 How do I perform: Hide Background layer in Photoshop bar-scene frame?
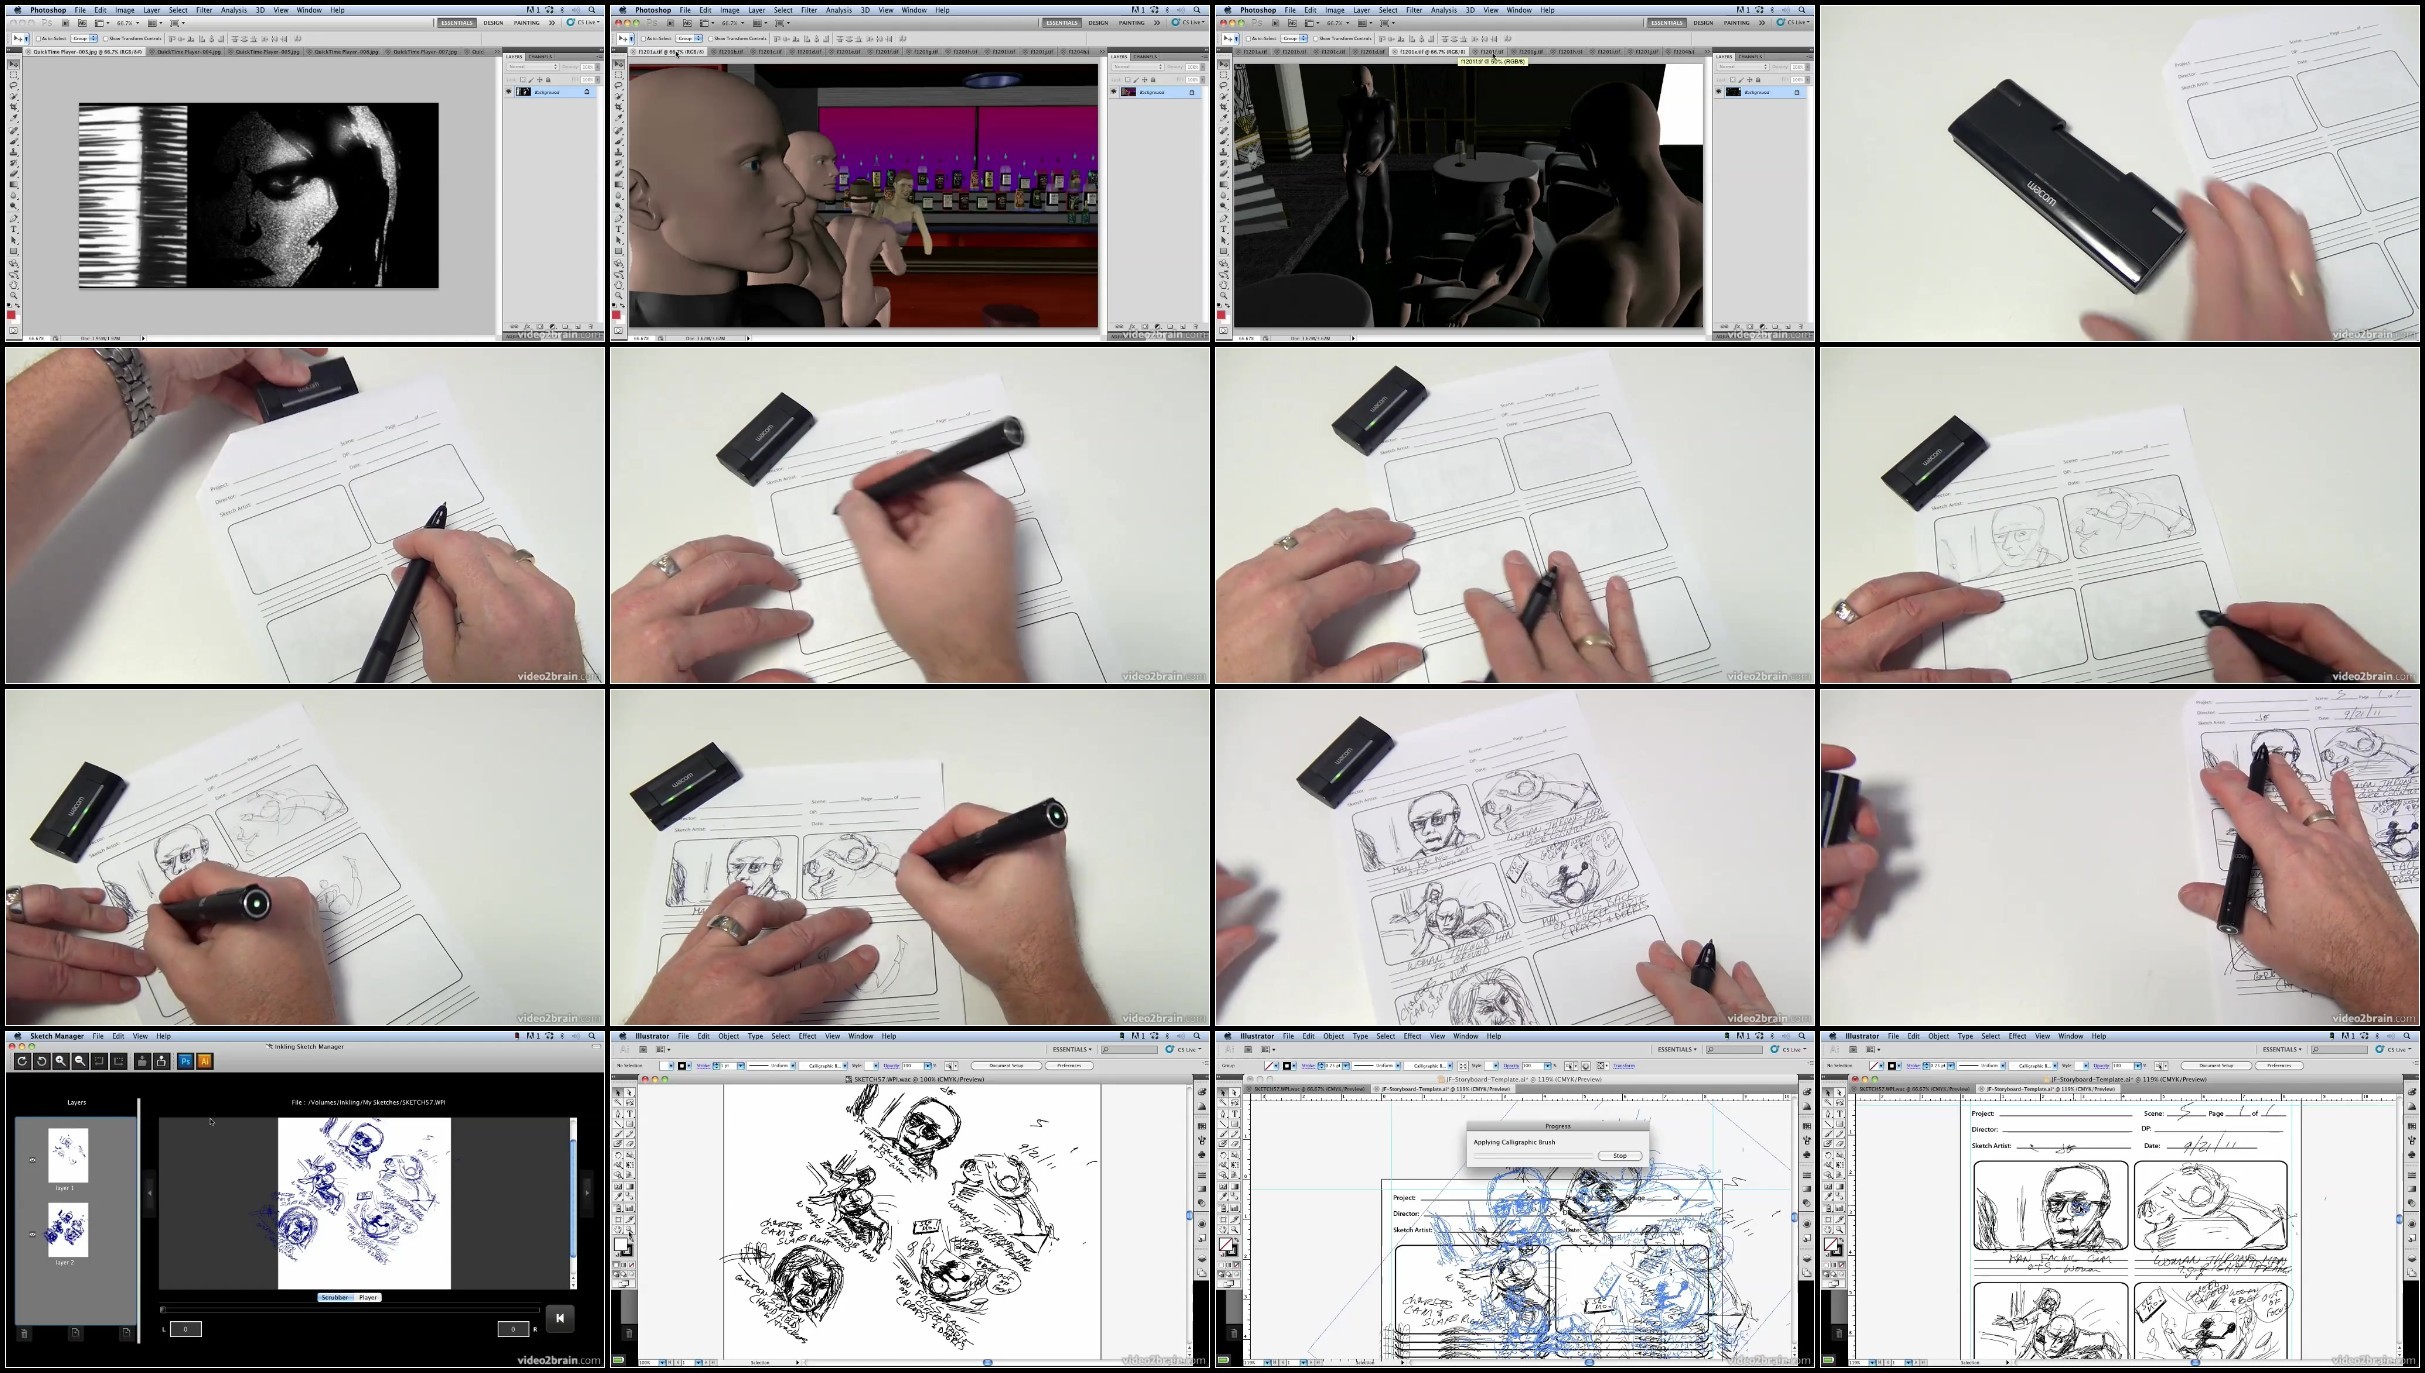click(x=1113, y=92)
